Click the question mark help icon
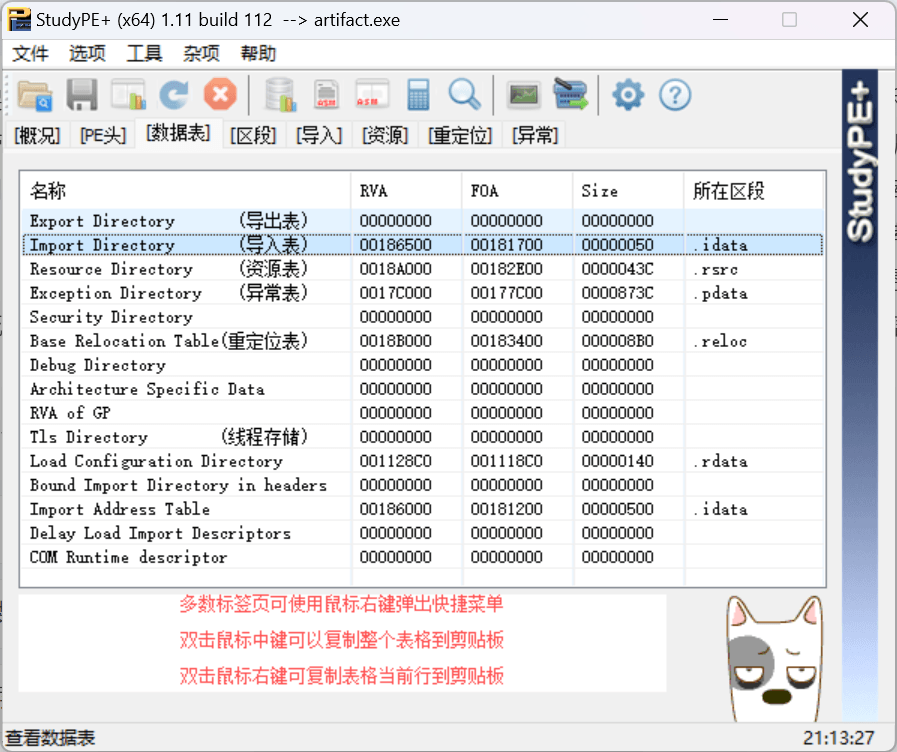This screenshot has height=752, width=897. pyautogui.click(x=676, y=95)
